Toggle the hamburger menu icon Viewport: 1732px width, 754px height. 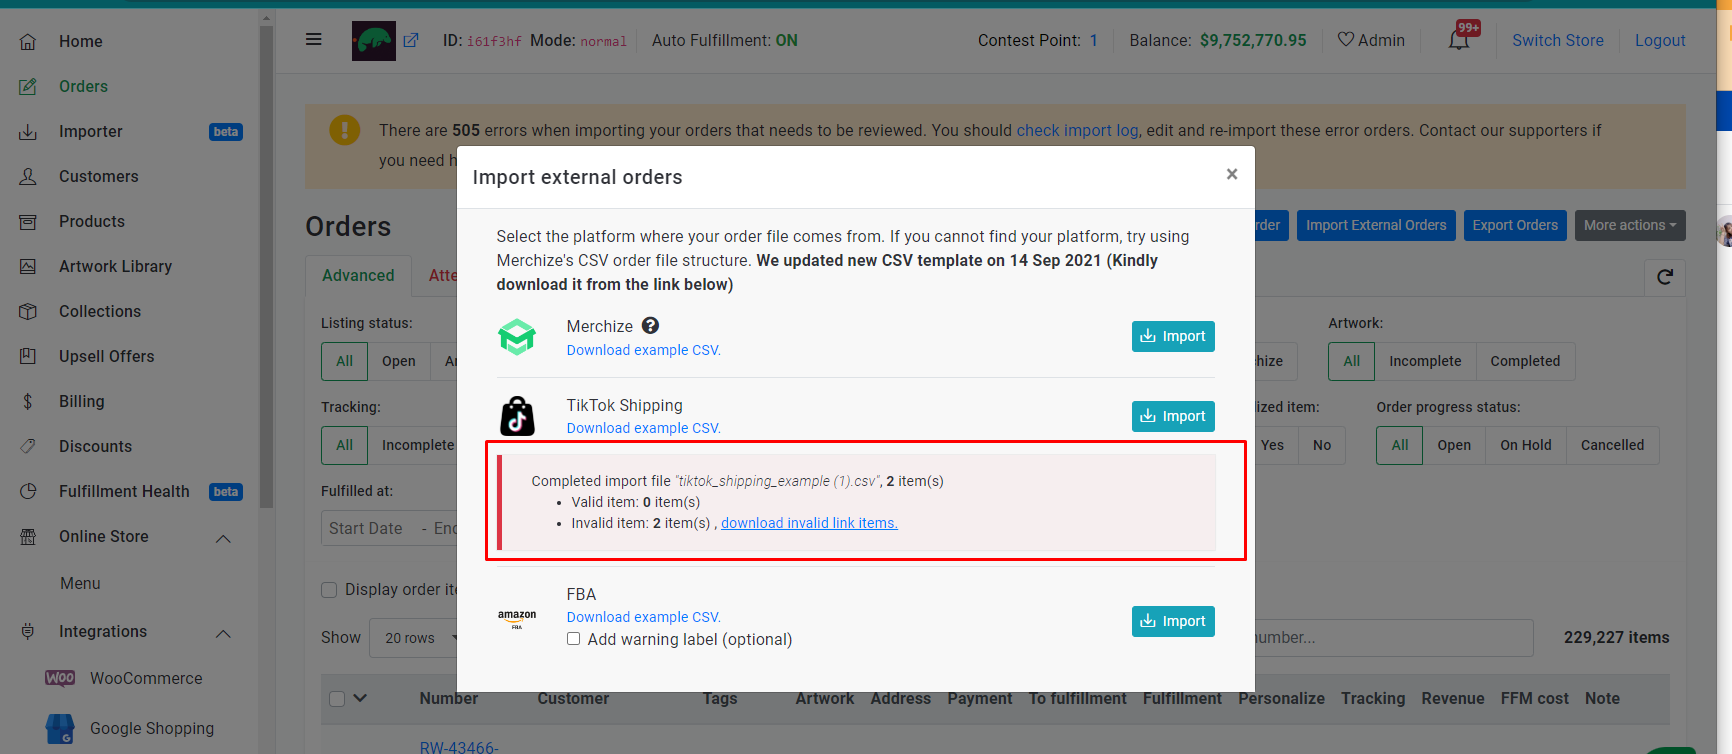click(x=314, y=40)
